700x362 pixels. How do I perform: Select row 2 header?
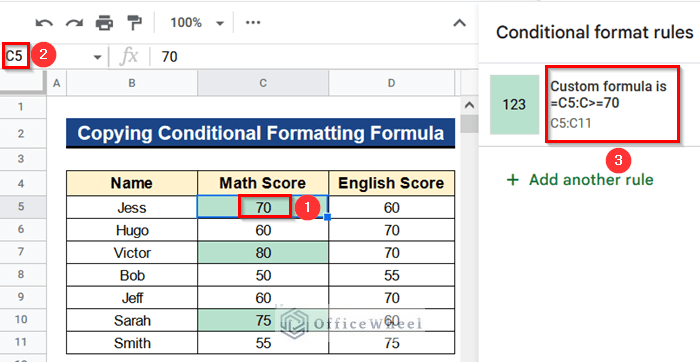pyautogui.click(x=22, y=133)
